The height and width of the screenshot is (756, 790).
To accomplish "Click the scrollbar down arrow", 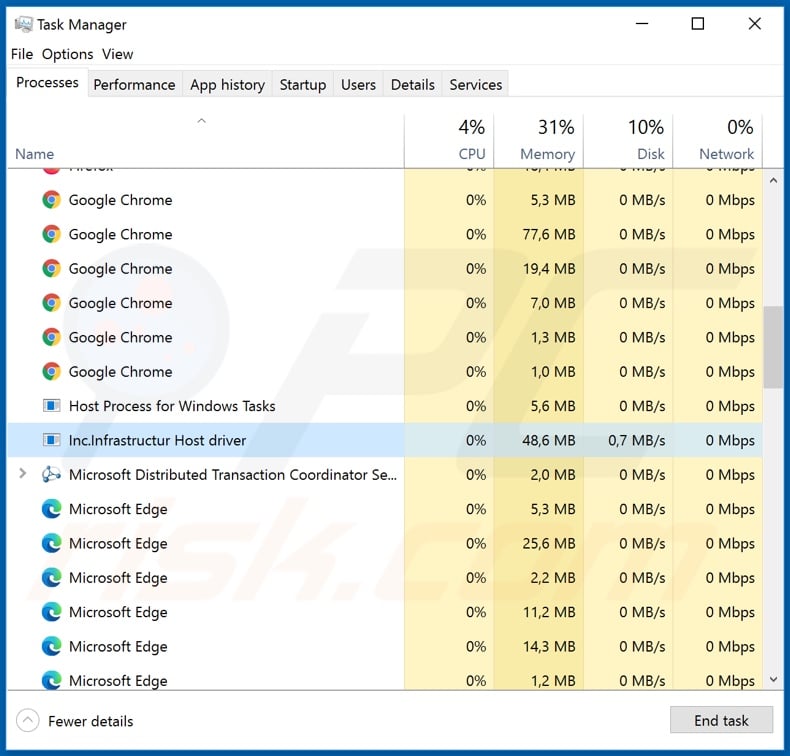I will pos(773,679).
